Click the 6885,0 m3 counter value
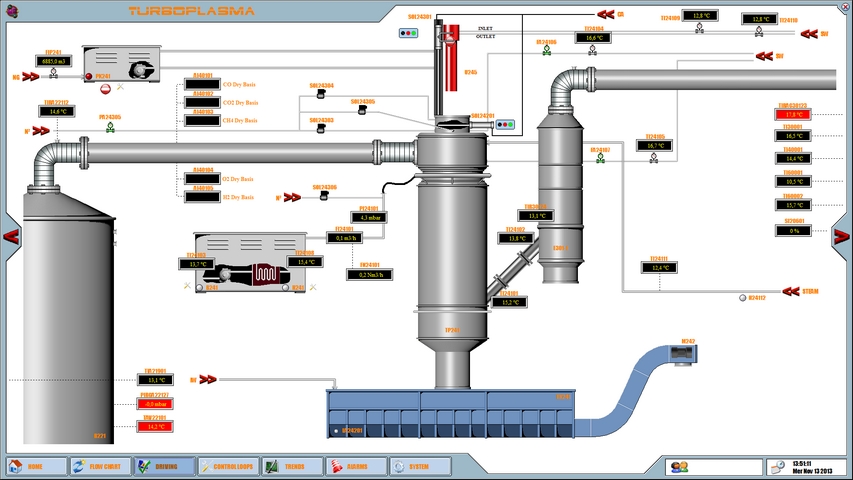Viewport: 853px width, 480px height. pos(54,61)
